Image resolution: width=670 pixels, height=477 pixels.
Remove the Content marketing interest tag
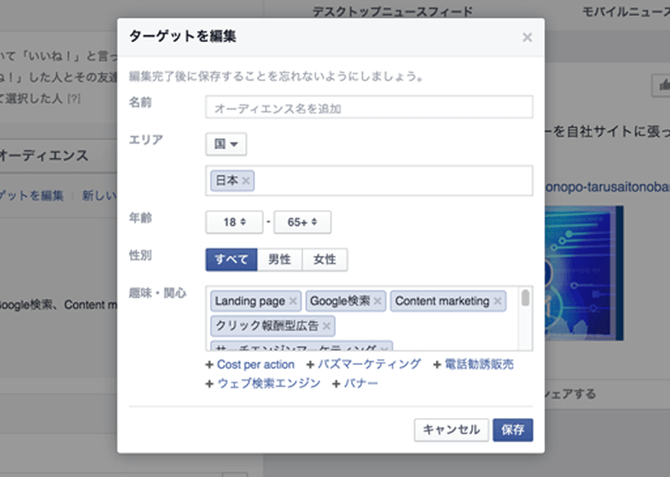click(498, 301)
